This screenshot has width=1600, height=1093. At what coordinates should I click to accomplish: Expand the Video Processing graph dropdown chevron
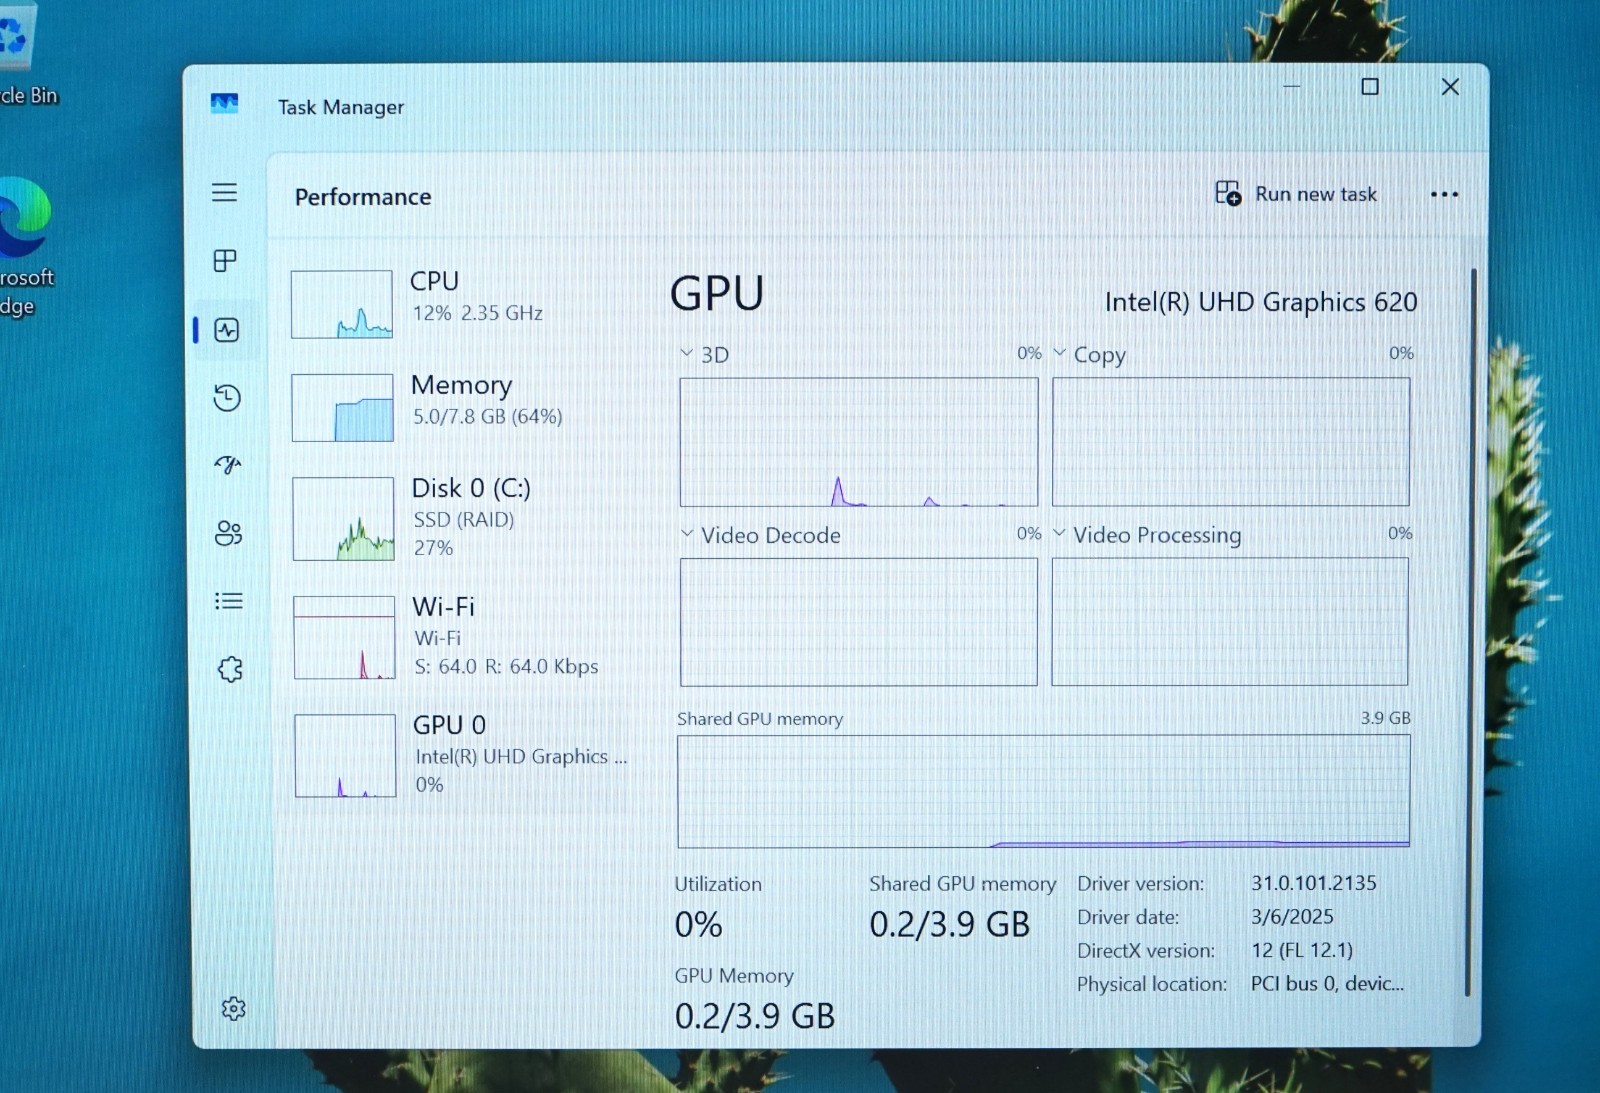1060,534
